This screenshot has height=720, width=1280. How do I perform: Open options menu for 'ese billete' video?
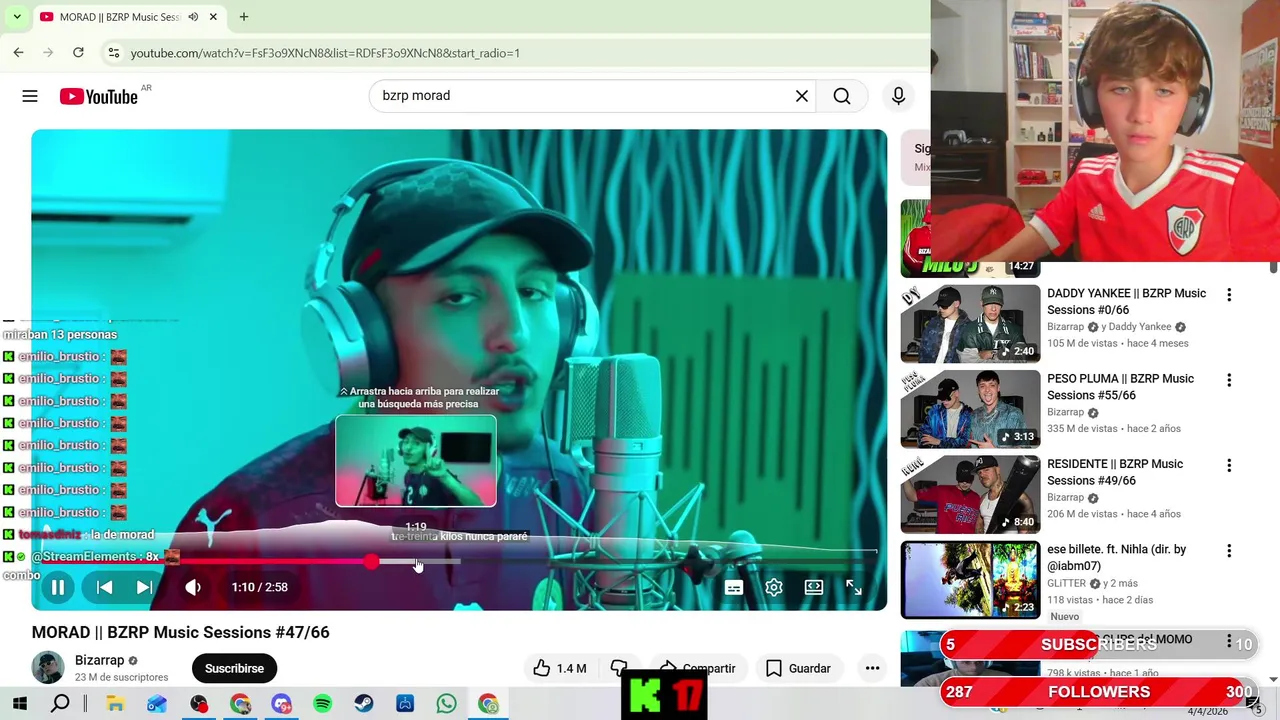pyautogui.click(x=1229, y=551)
